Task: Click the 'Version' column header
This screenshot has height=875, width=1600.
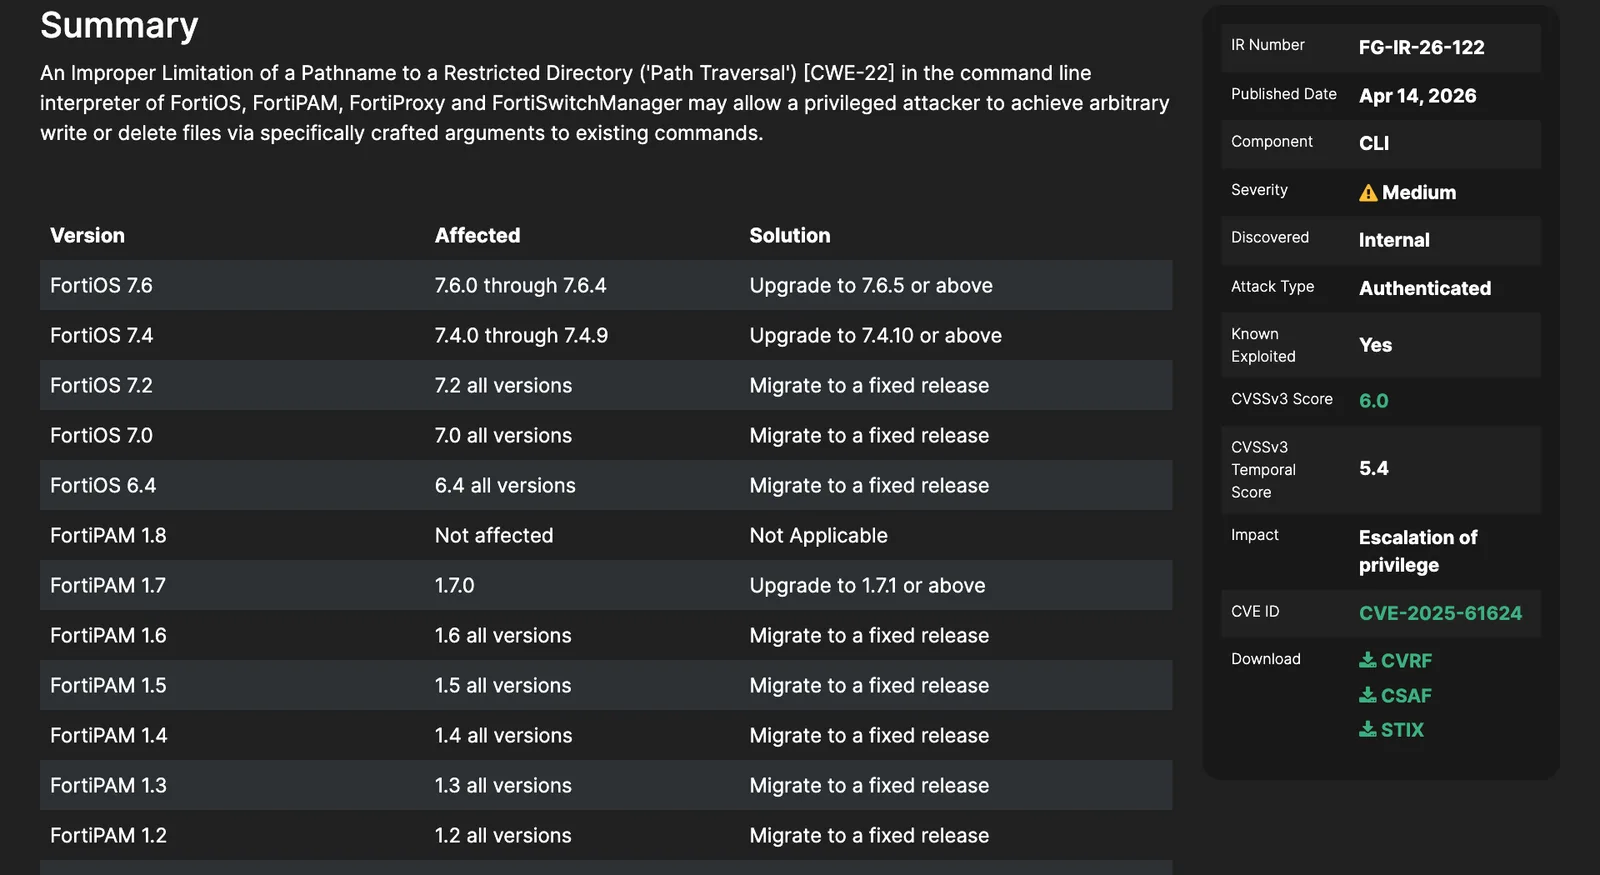Action: 88,236
